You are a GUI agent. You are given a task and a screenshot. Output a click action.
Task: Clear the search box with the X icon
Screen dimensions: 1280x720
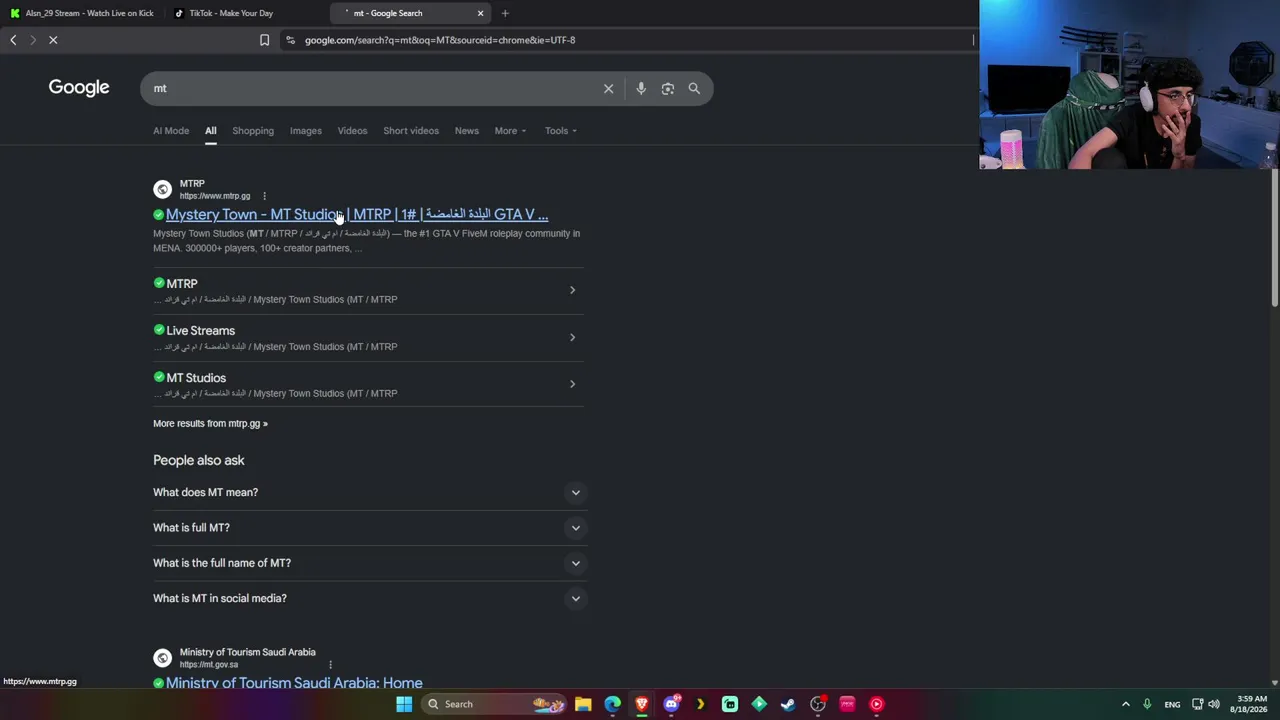pyautogui.click(x=608, y=88)
